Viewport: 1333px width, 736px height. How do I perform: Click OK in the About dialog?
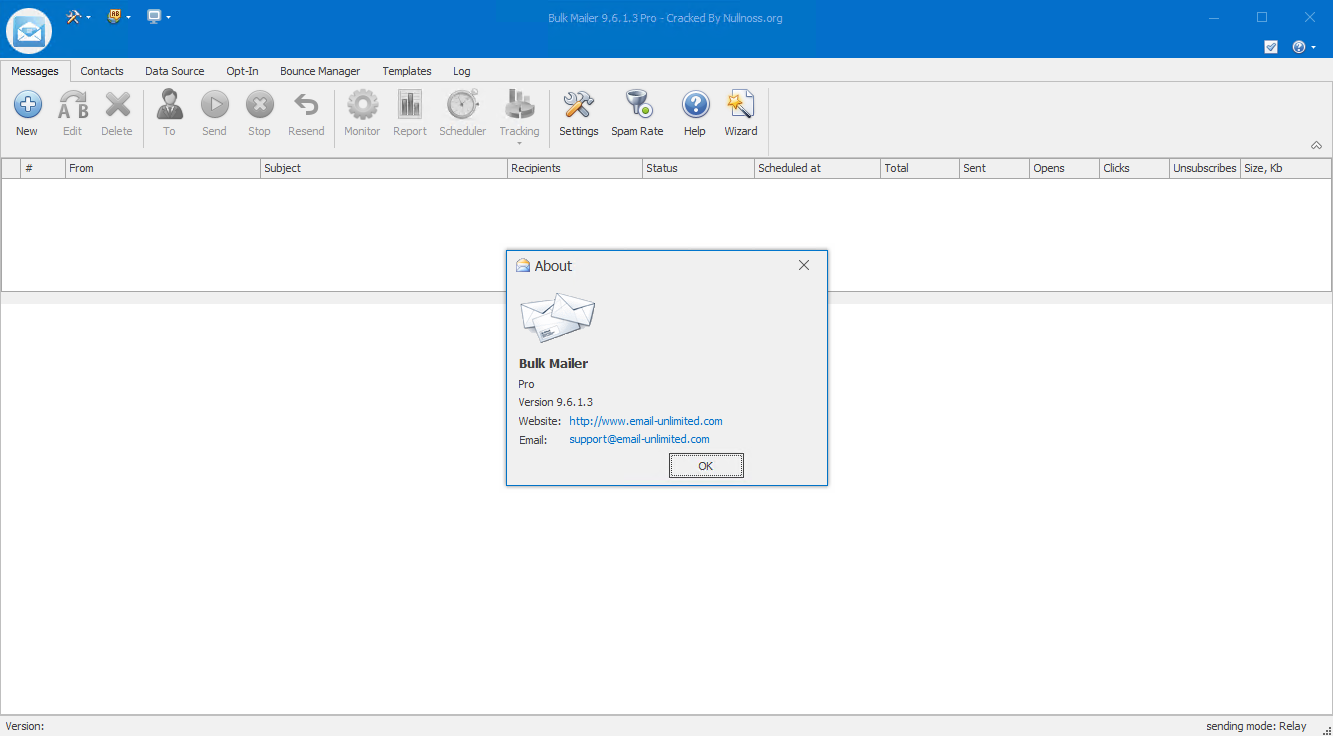point(706,466)
